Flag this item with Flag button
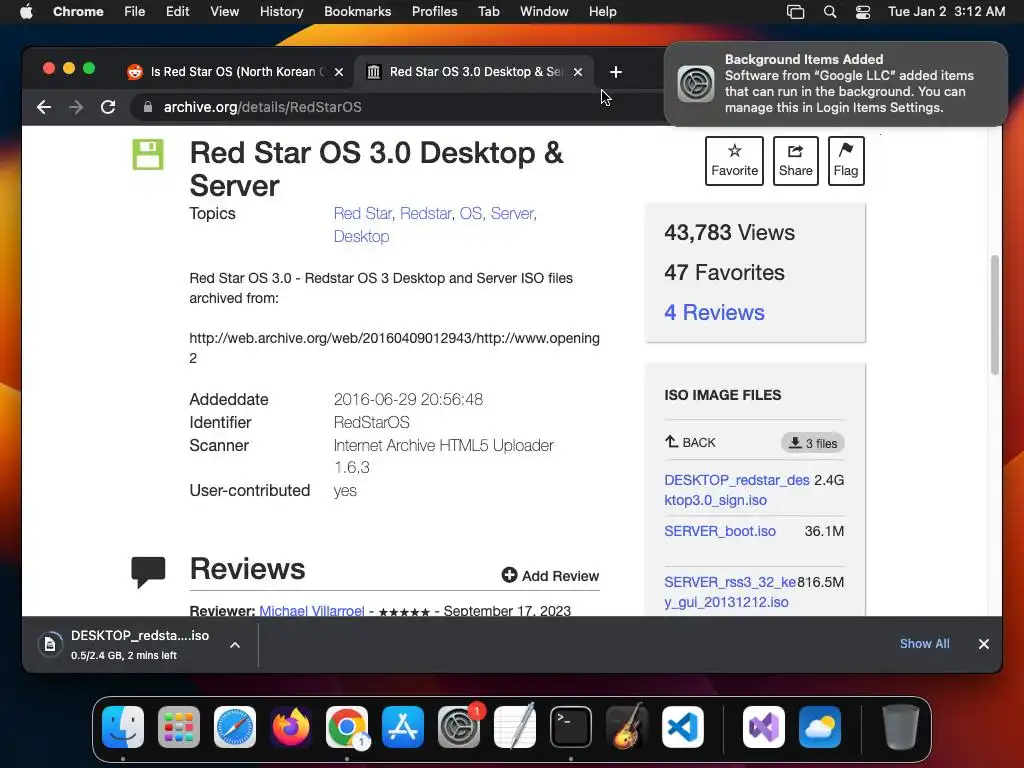1024x768 pixels. (x=846, y=161)
